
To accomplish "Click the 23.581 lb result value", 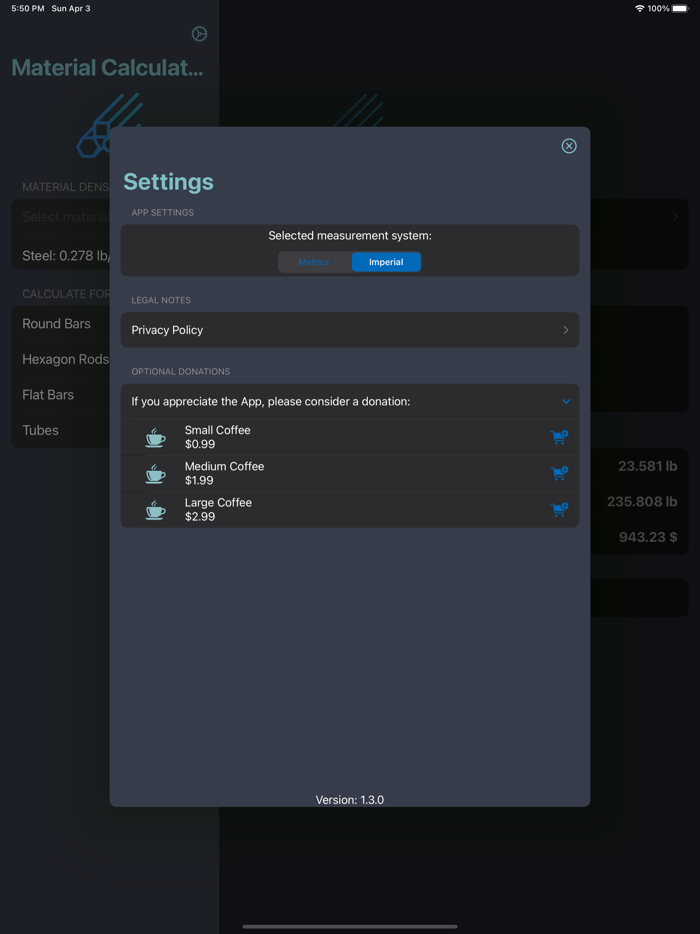I will (648, 466).
